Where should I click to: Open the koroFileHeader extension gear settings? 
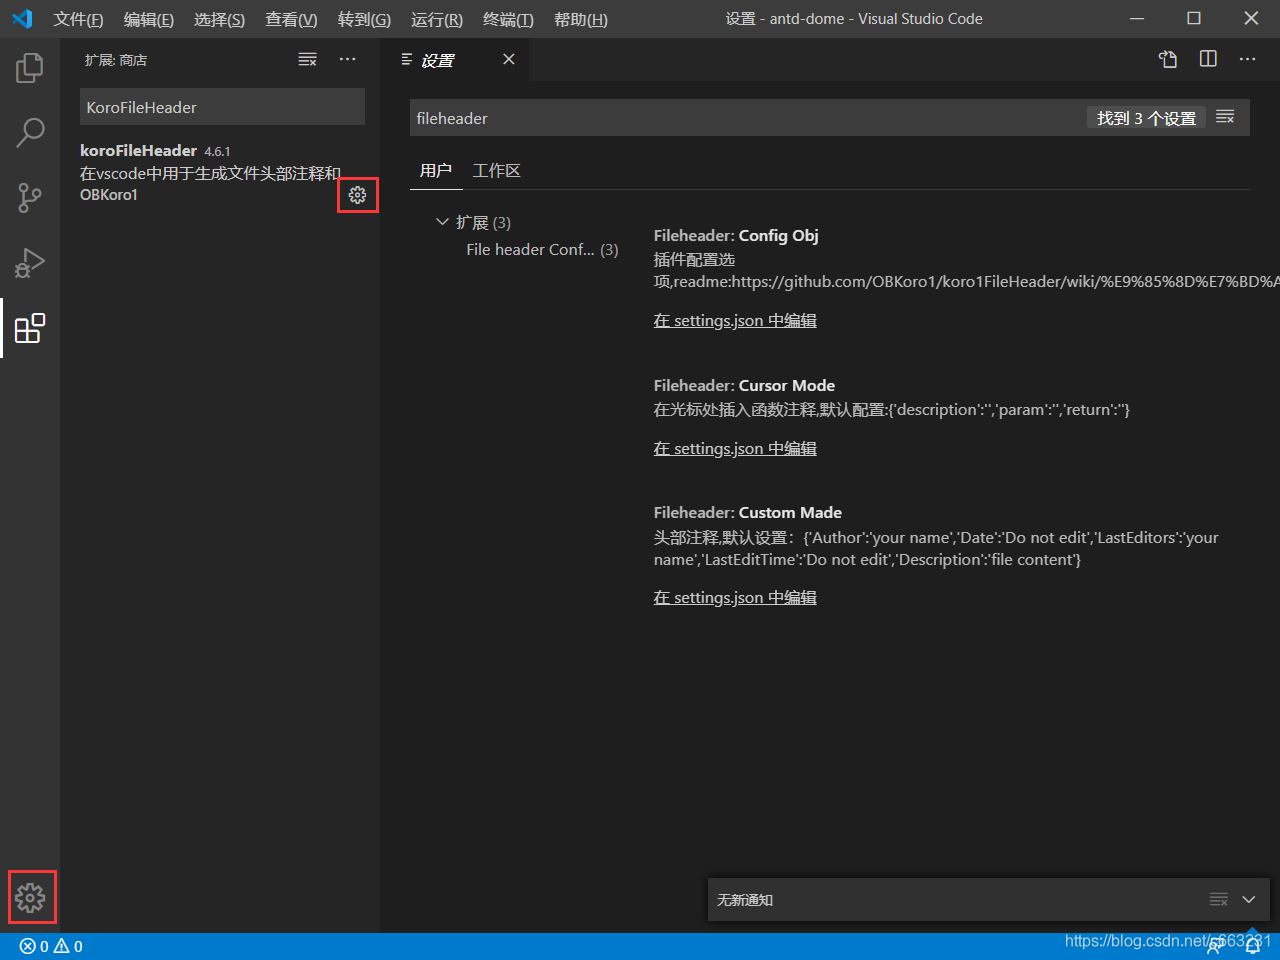[x=357, y=195]
